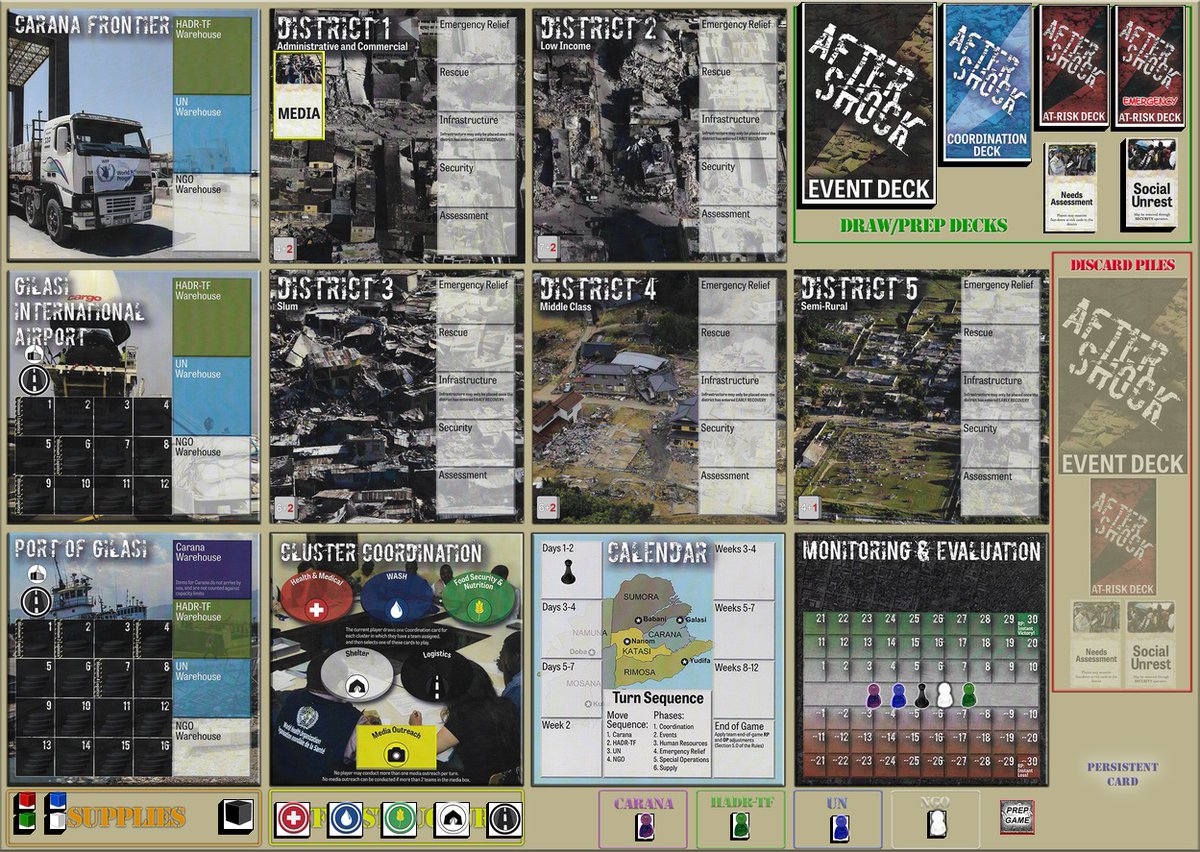This screenshot has width=1200, height=852.
Task: Click slot 6 at Gilasi International Airport
Action: tap(74, 456)
